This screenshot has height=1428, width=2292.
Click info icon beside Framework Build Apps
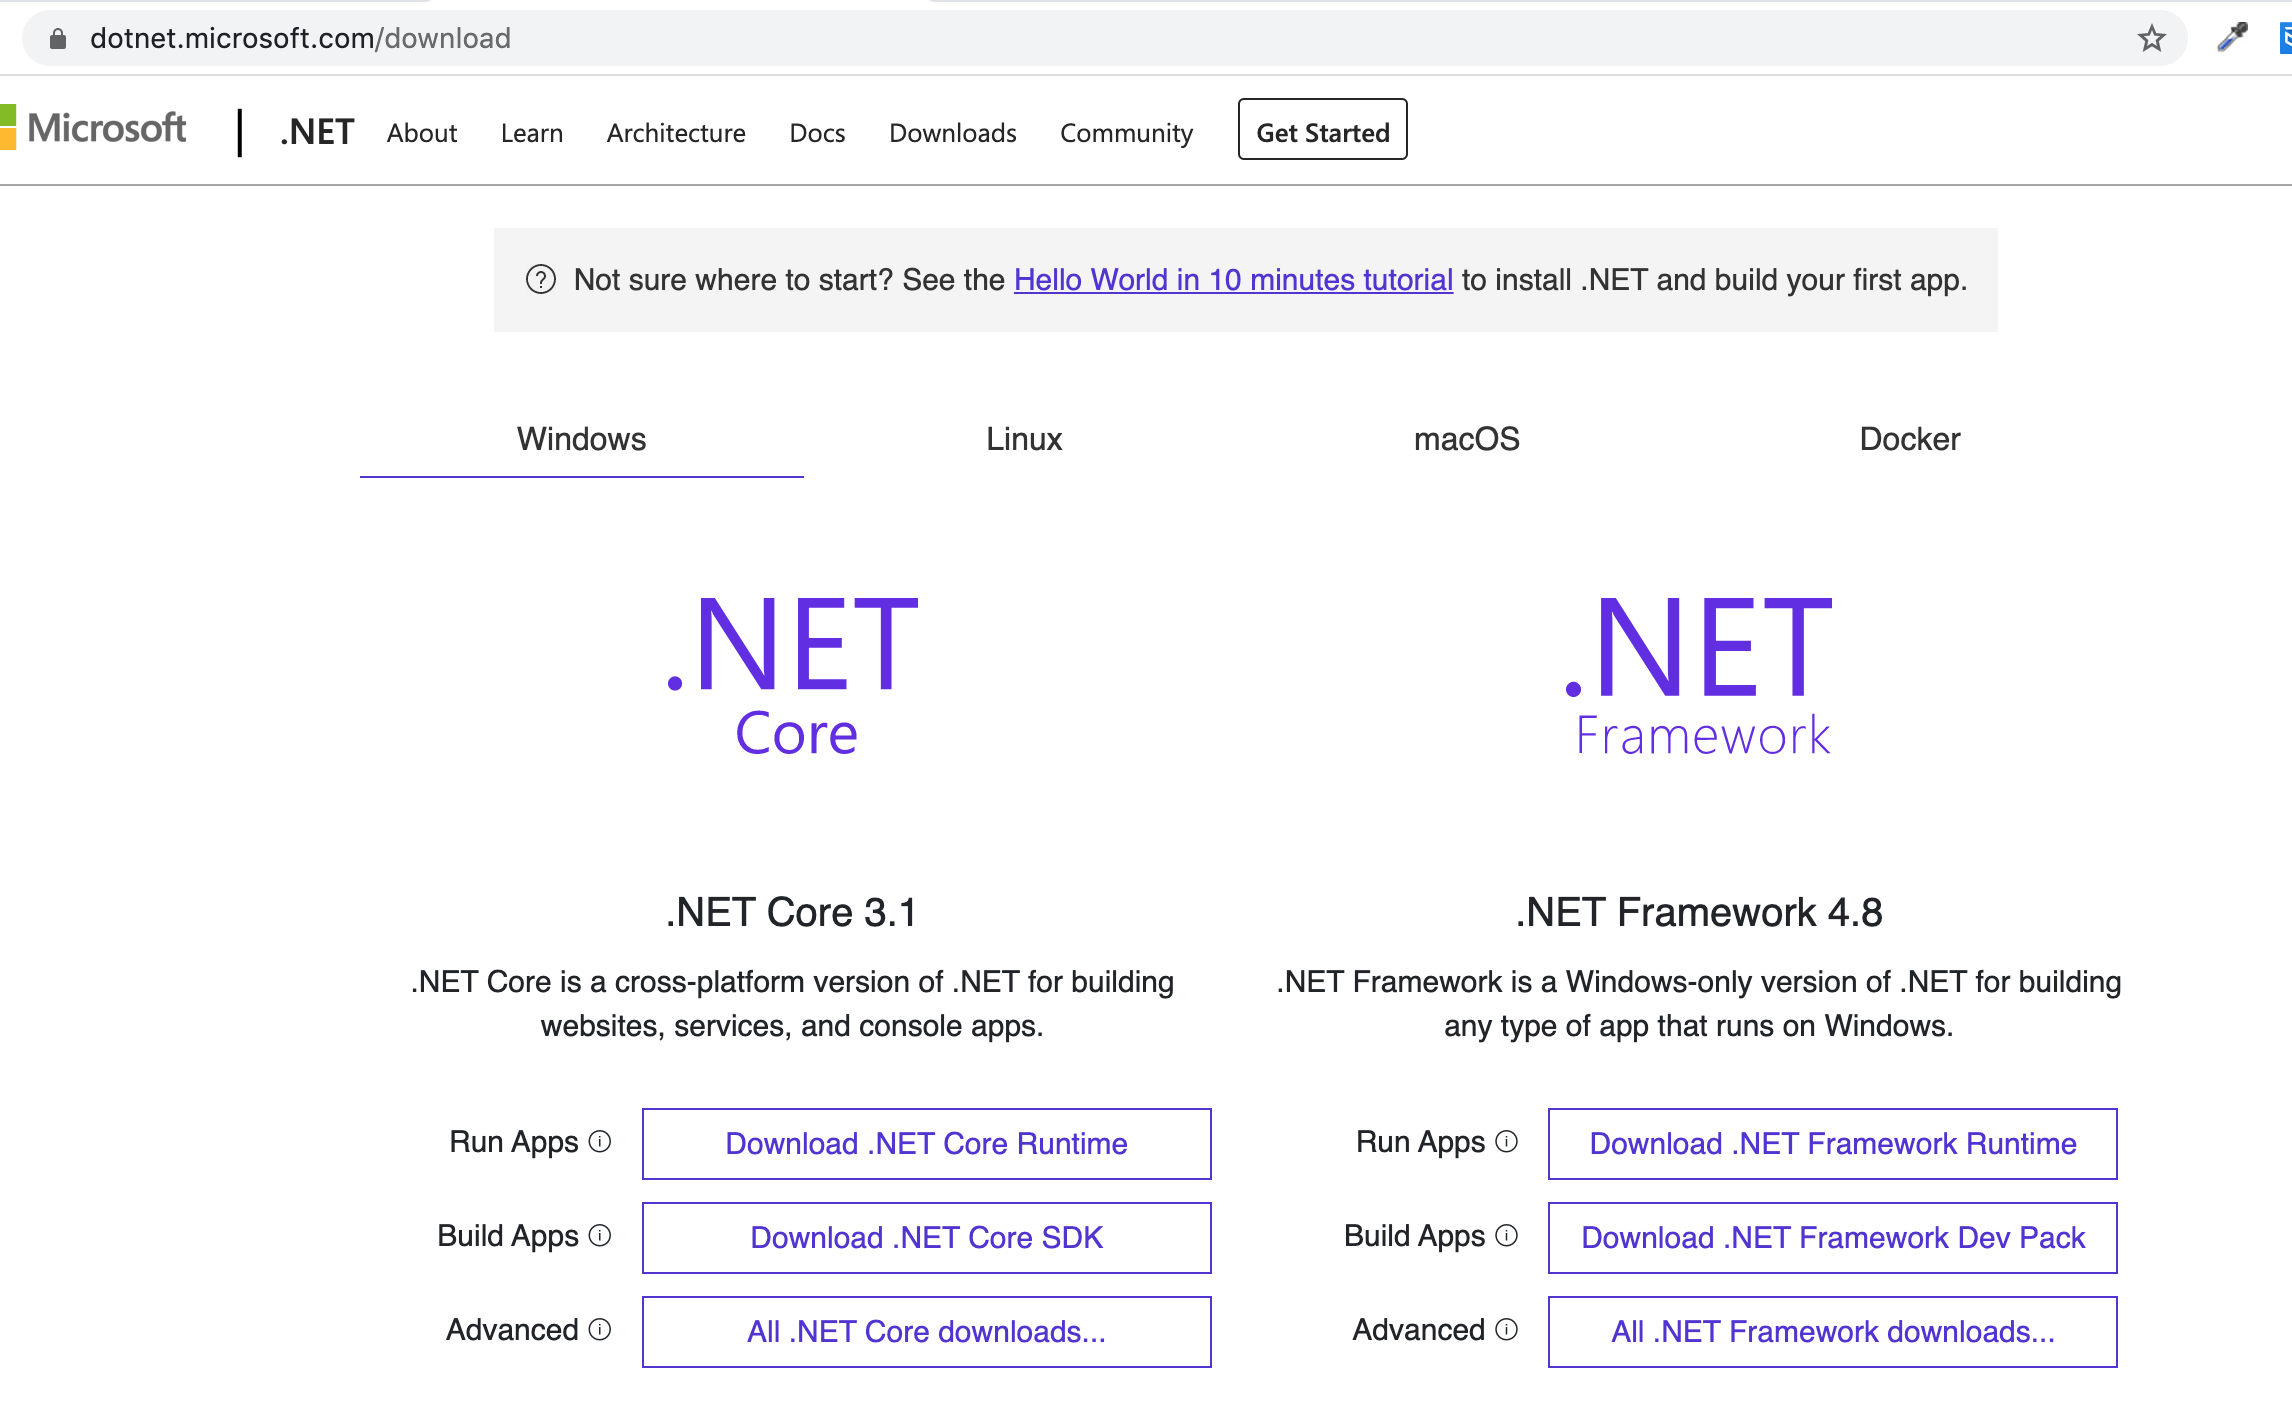[x=1506, y=1235]
